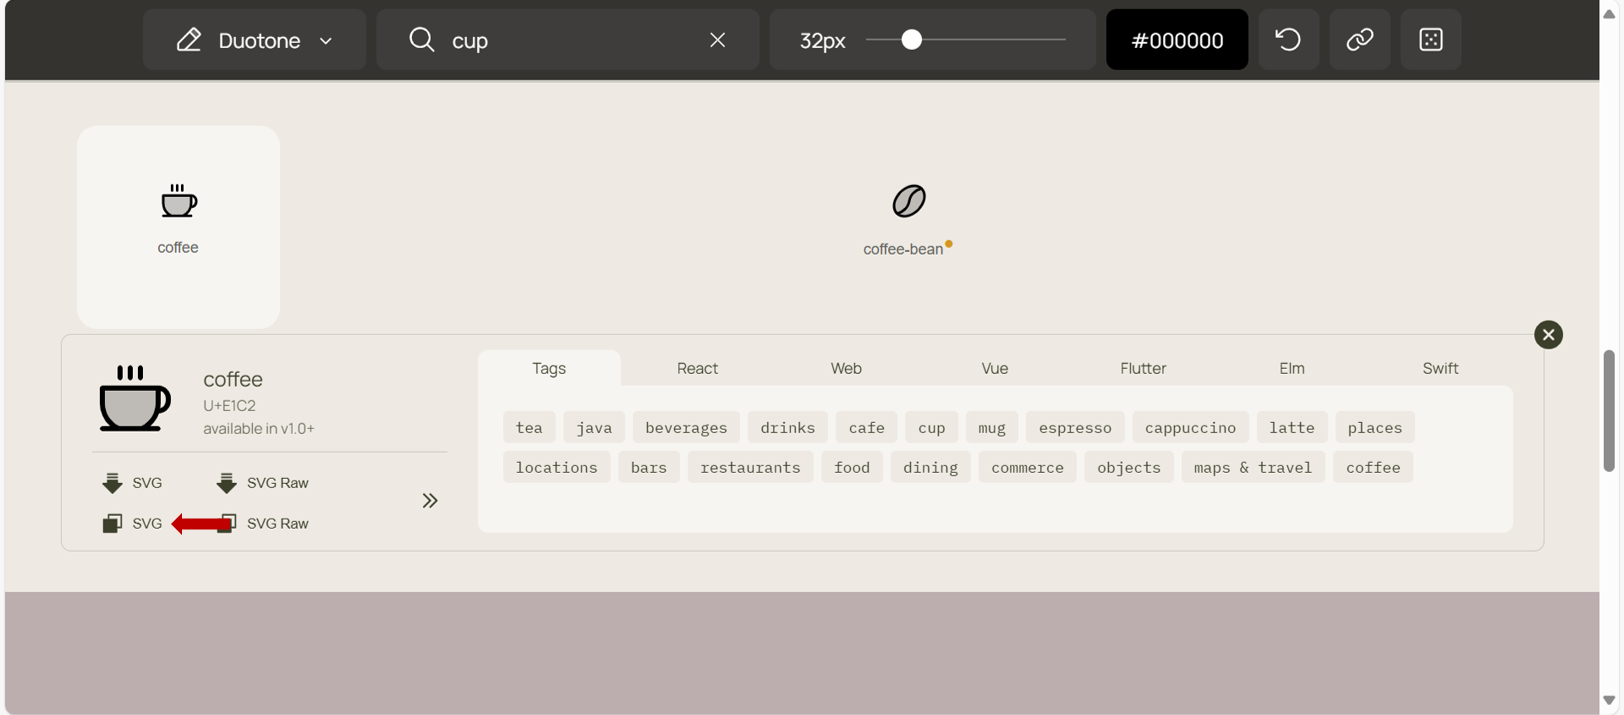Switch to the React tab
The height and width of the screenshot is (715, 1624).
tap(697, 368)
